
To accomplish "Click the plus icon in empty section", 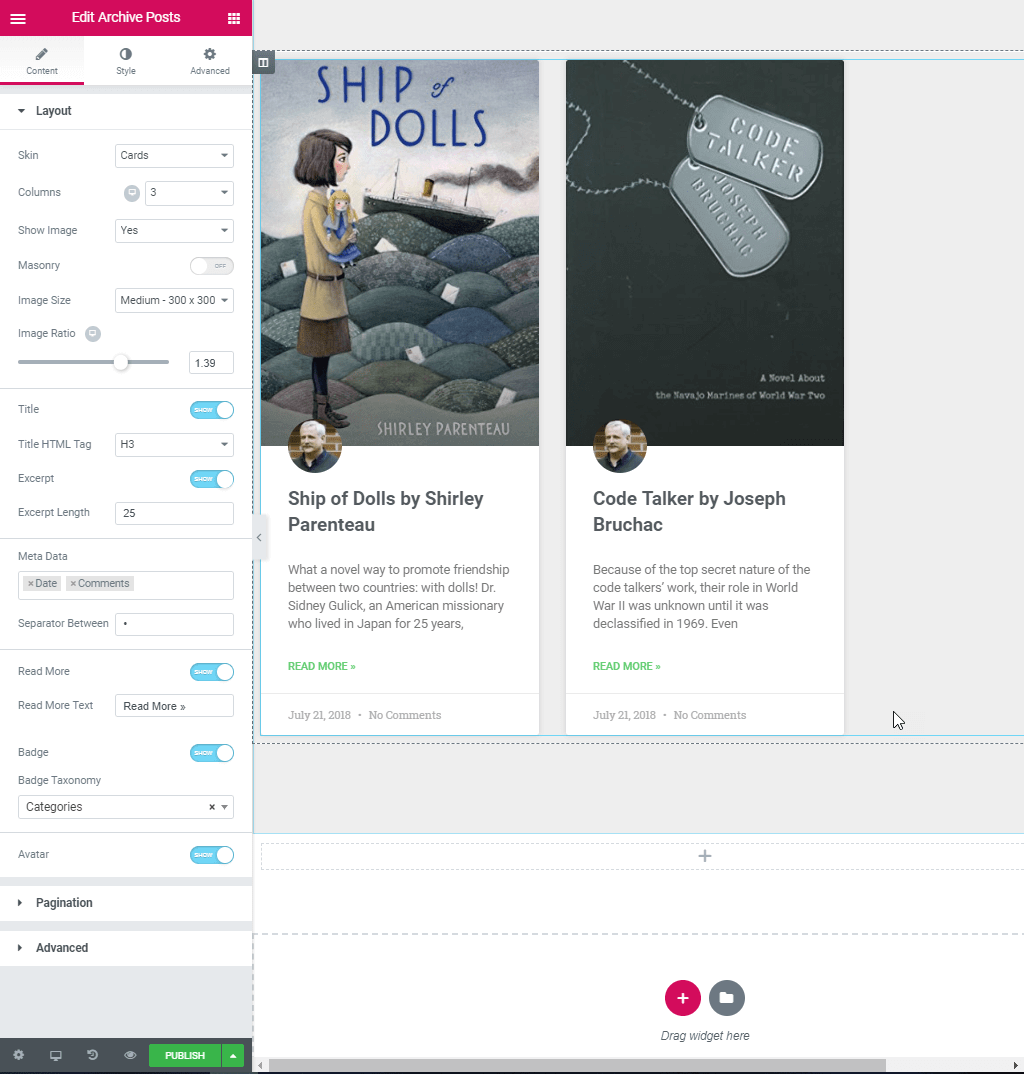I will coord(705,856).
